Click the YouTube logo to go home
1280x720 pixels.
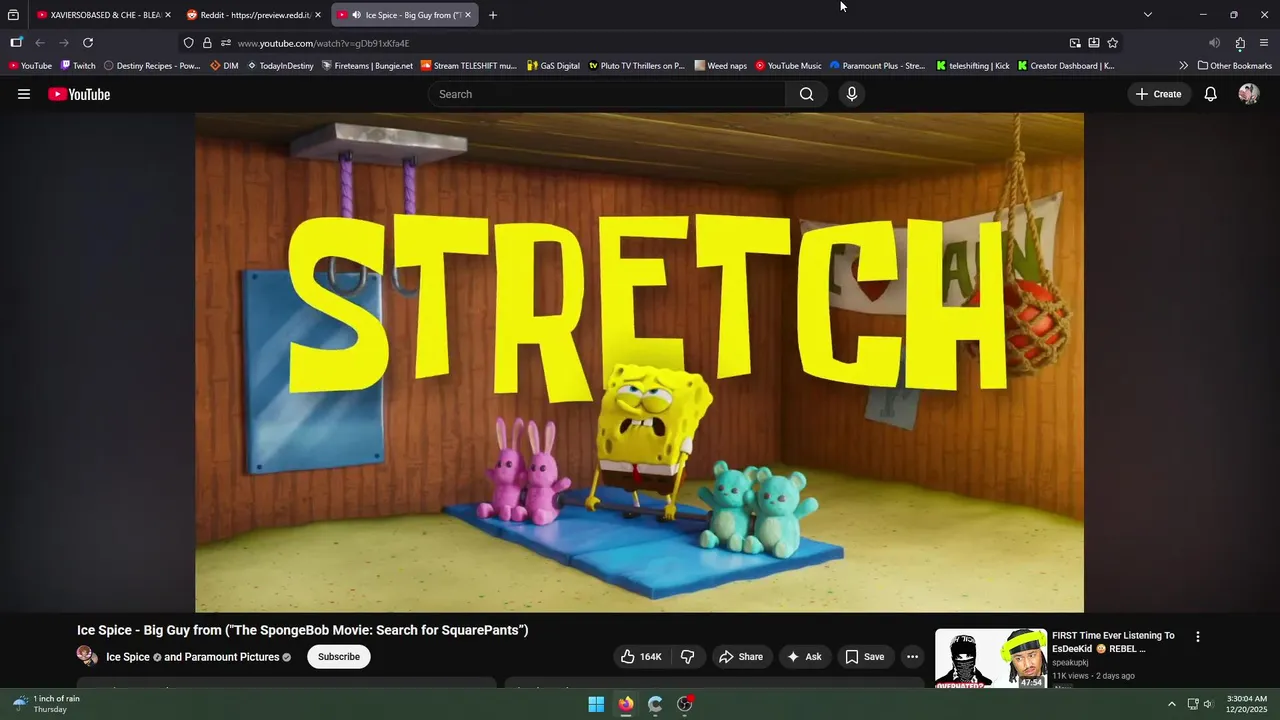(79, 94)
